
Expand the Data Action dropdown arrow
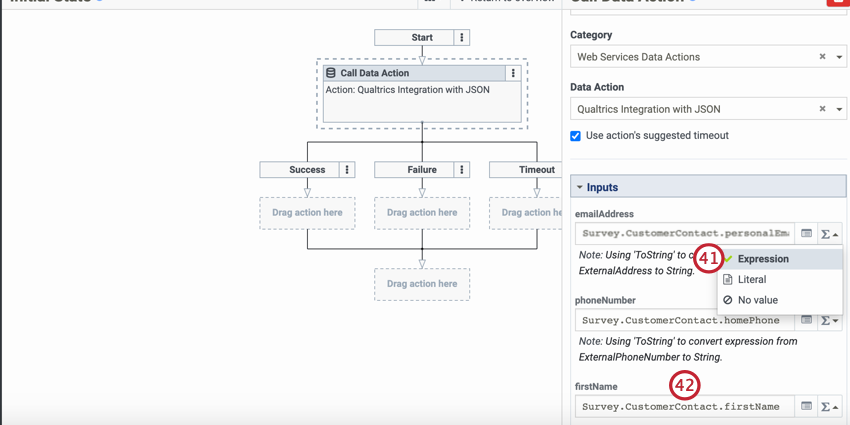click(839, 109)
